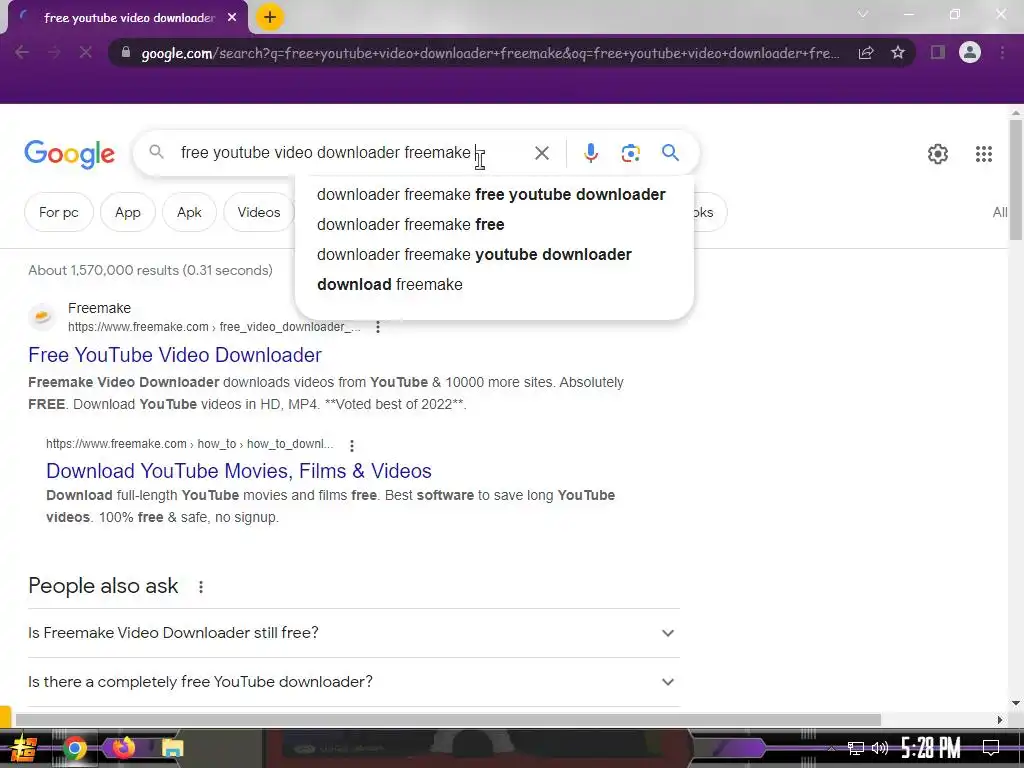Open Chrome three-dot menu
Screen dimensions: 1024x768
(1002, 52)
